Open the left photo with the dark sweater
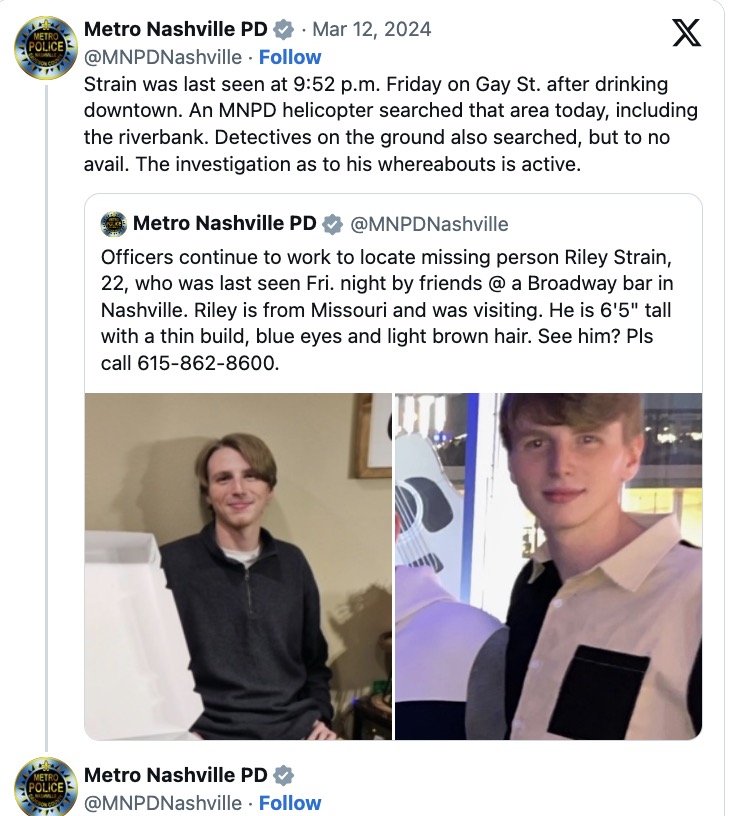The image size is (732, 816). click(238, 566)
